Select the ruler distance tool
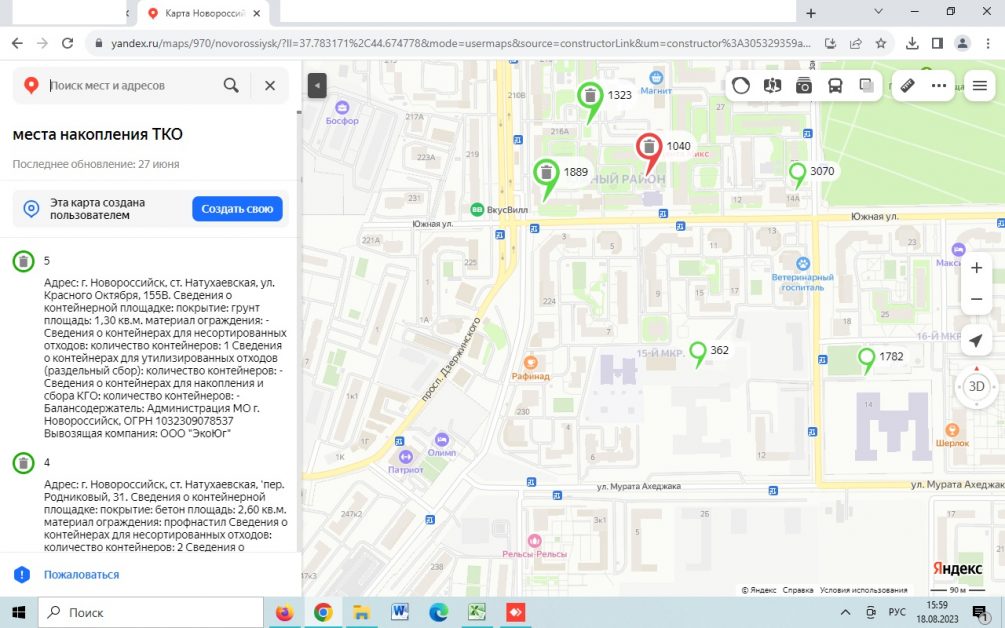This screenshot has height=628, width=1005. pos(908,86)
